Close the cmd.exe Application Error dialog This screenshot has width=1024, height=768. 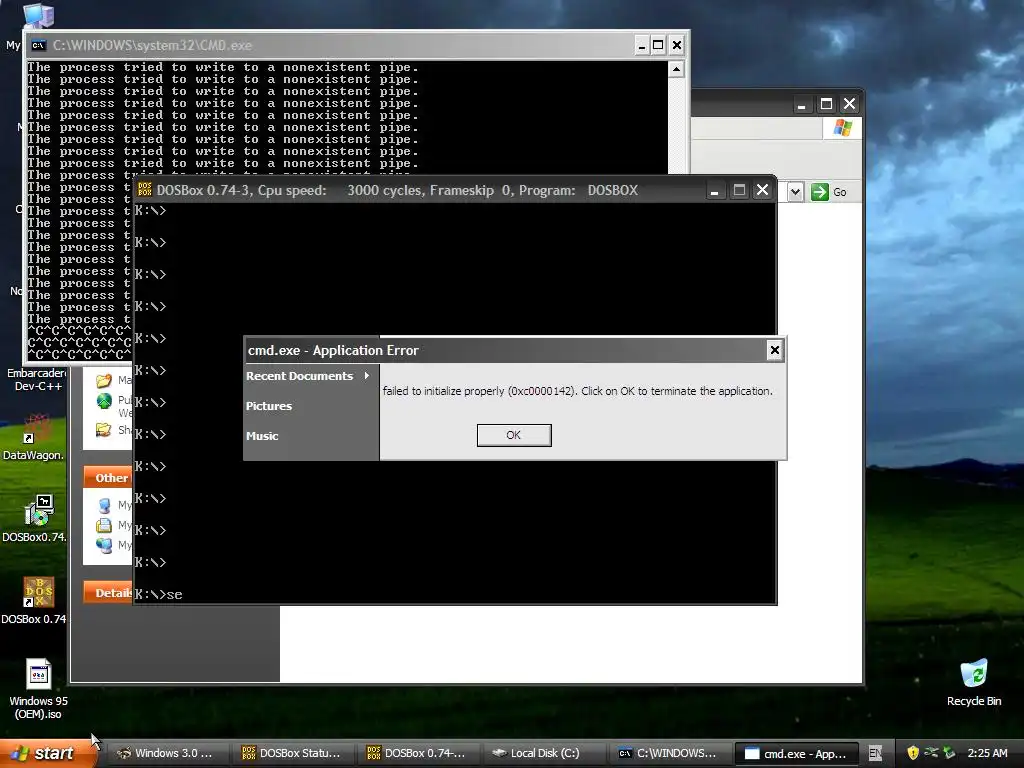tap(775, 350)
